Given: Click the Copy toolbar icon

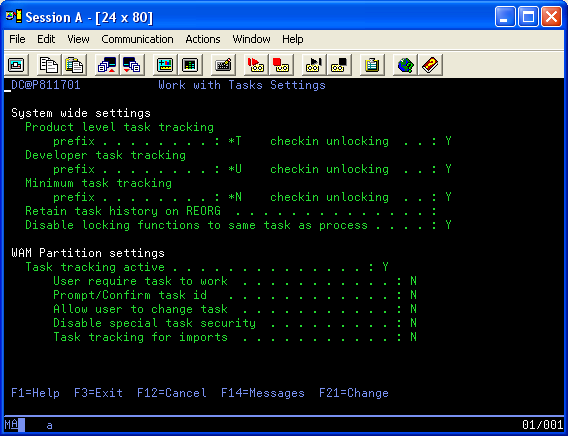Looking at the screenshot, I should pyautogui.click(x=49, y=65).
